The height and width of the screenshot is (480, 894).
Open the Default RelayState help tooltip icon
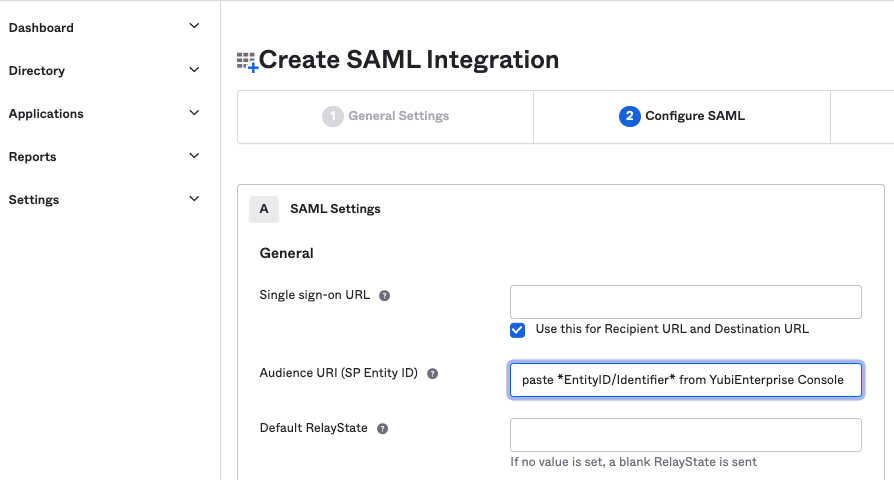[383, 428]
